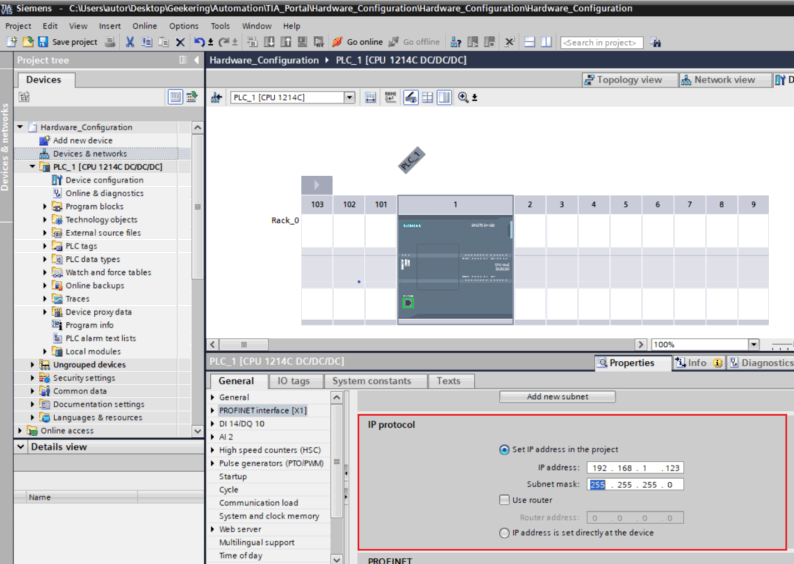Click the Paste icon in toolbar
The image size is (794, 564).
click(163, 42)
